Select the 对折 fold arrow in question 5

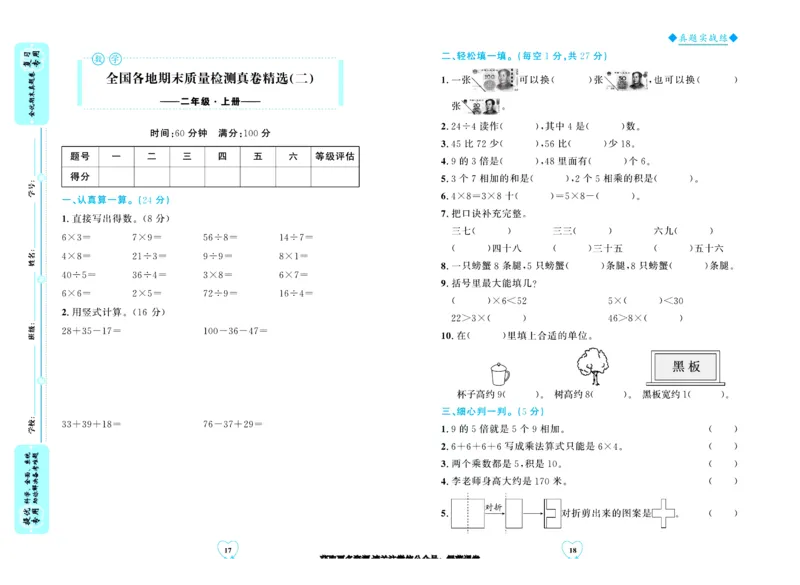492,510
